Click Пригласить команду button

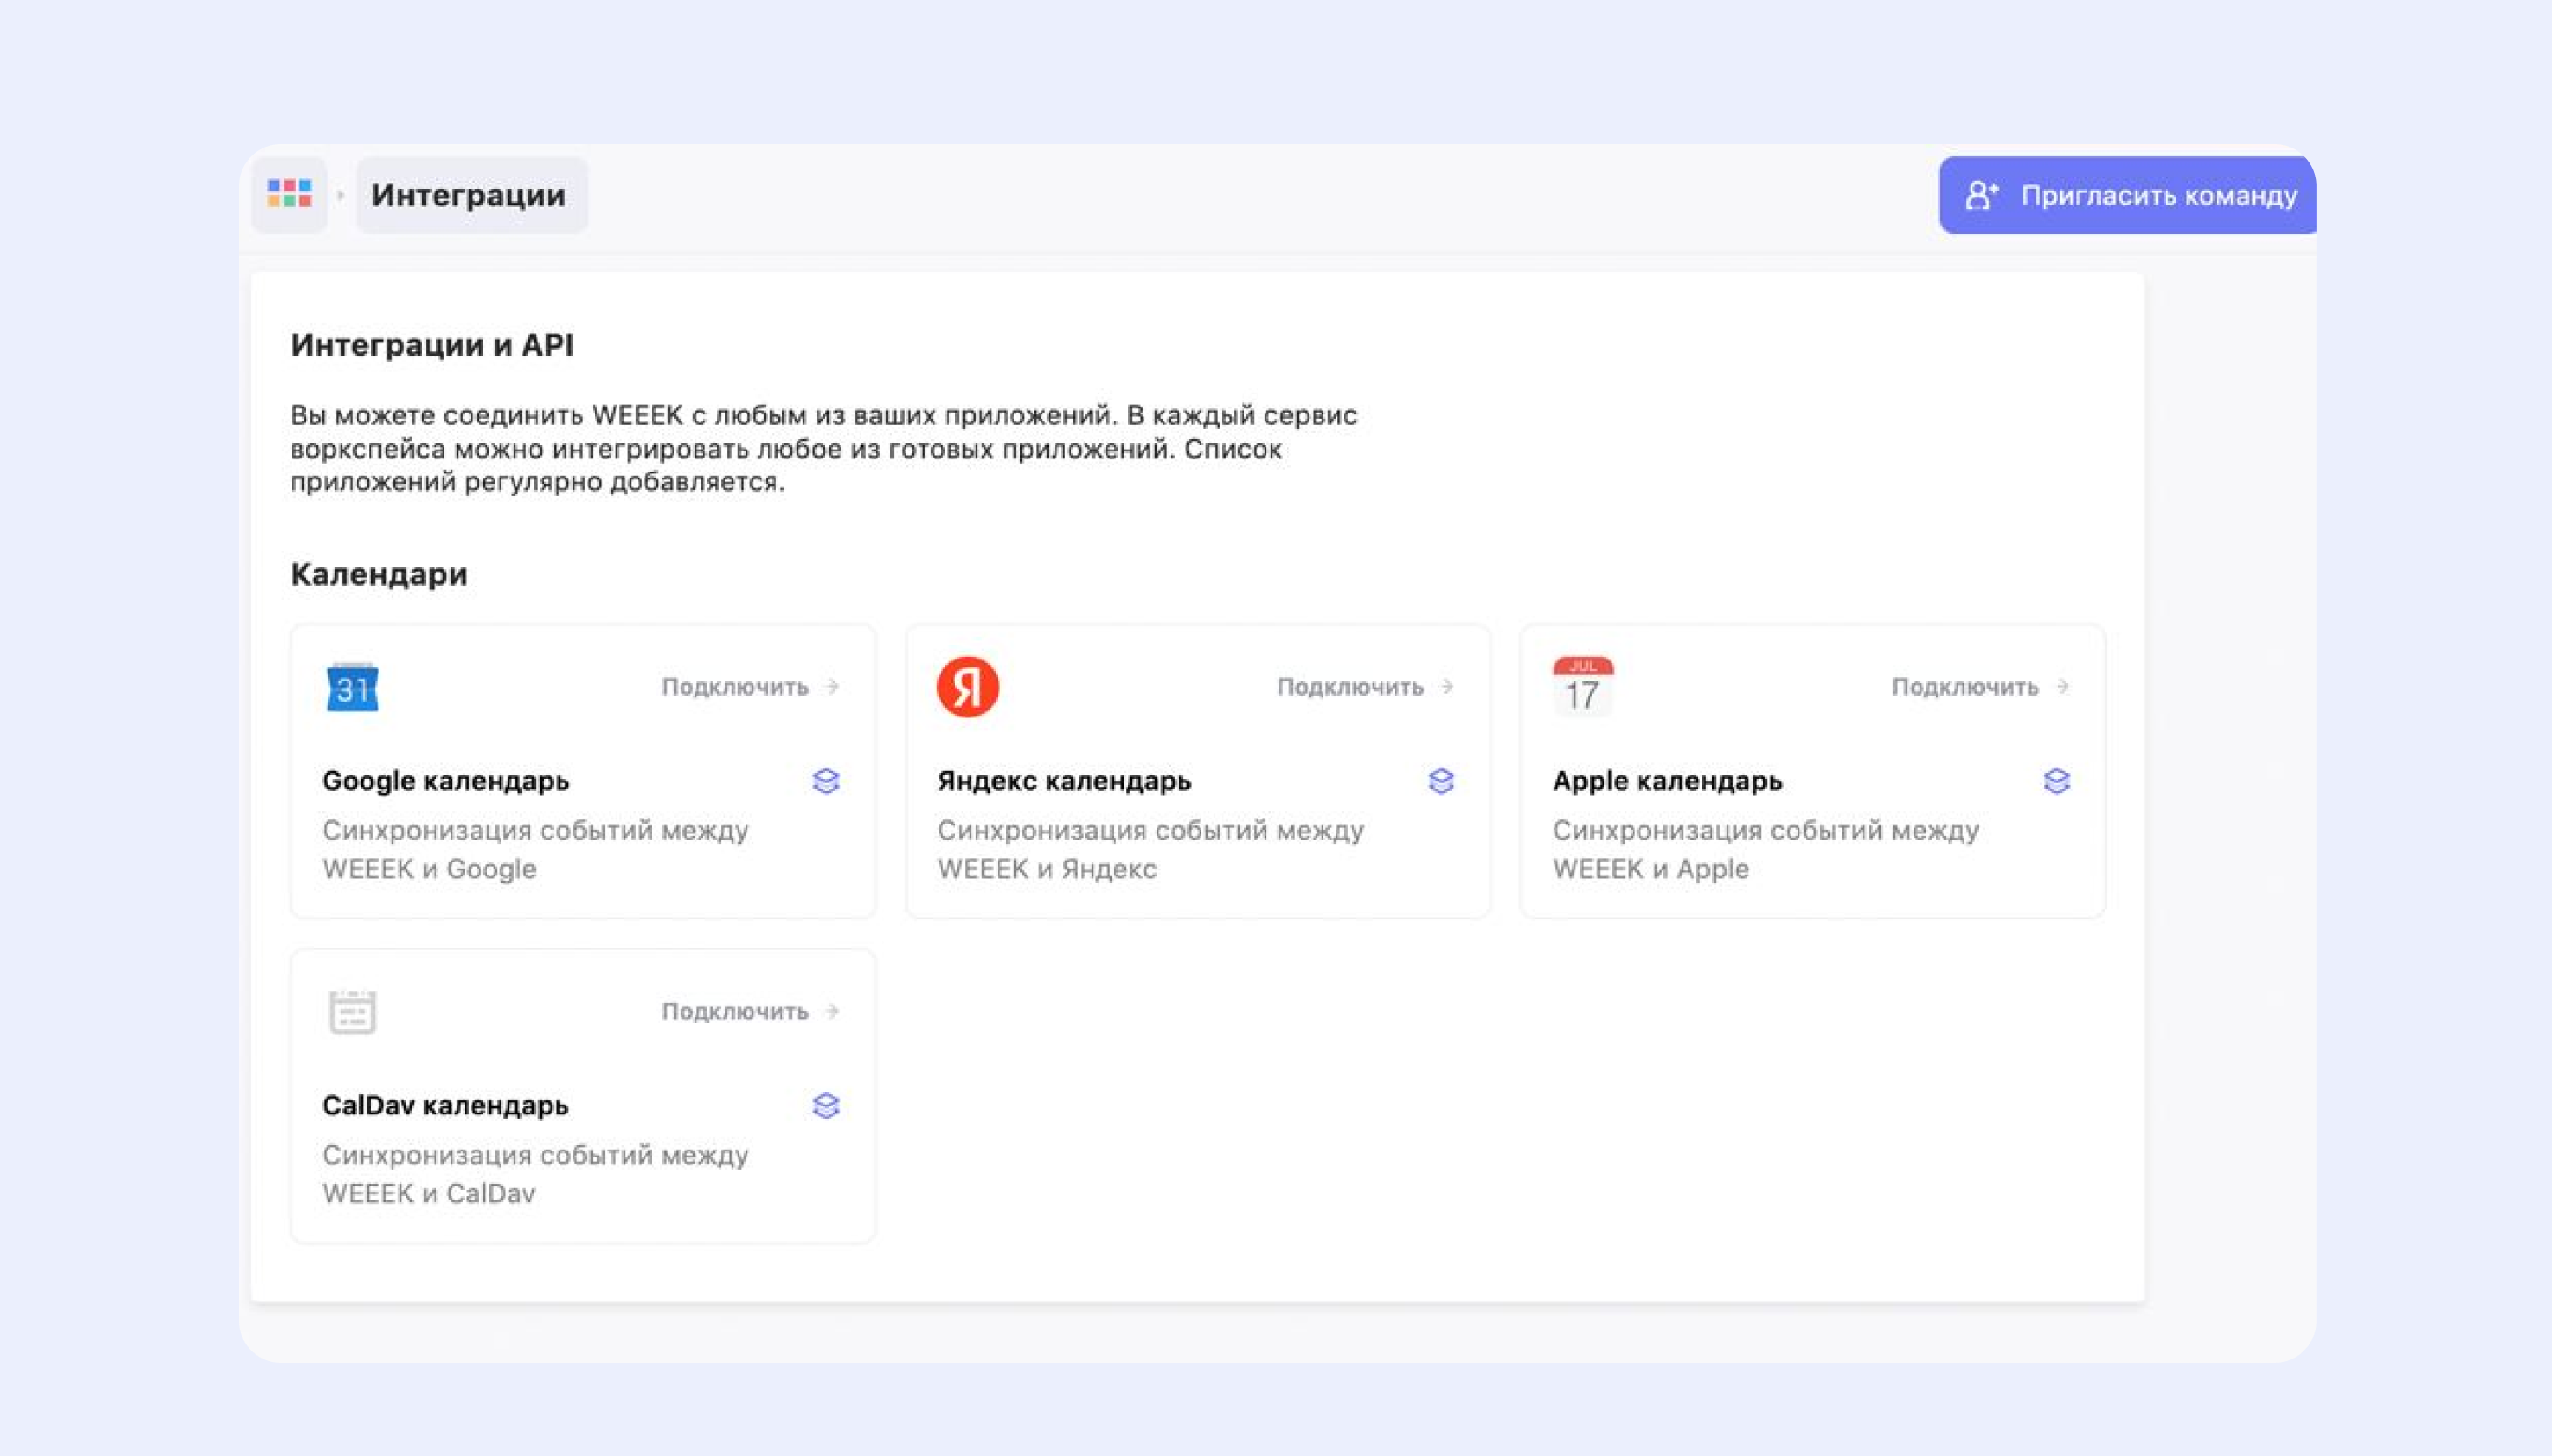pyautogui.click(x=2157, y=195)
